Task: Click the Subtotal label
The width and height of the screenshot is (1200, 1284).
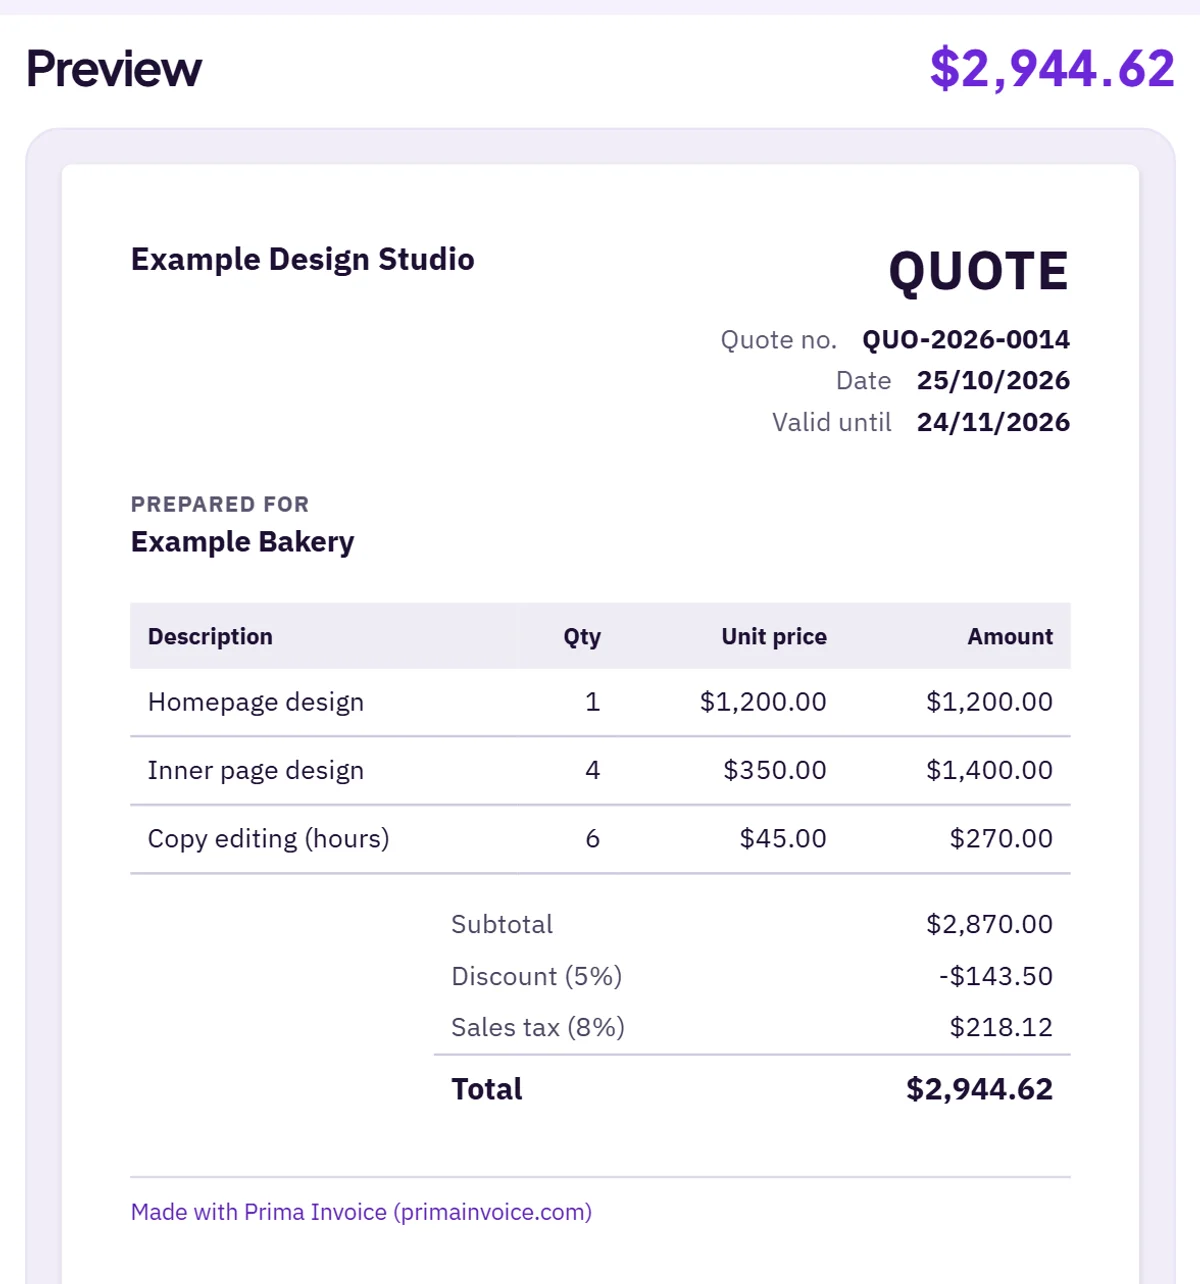Action: point(502,925)
